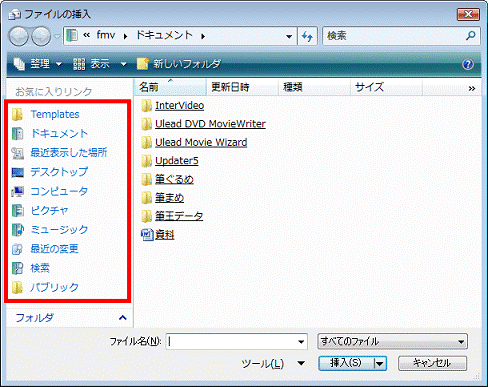Click the ピクチャ icon
The width and height of the screenshot is (488, 387).
click(17, 211)
